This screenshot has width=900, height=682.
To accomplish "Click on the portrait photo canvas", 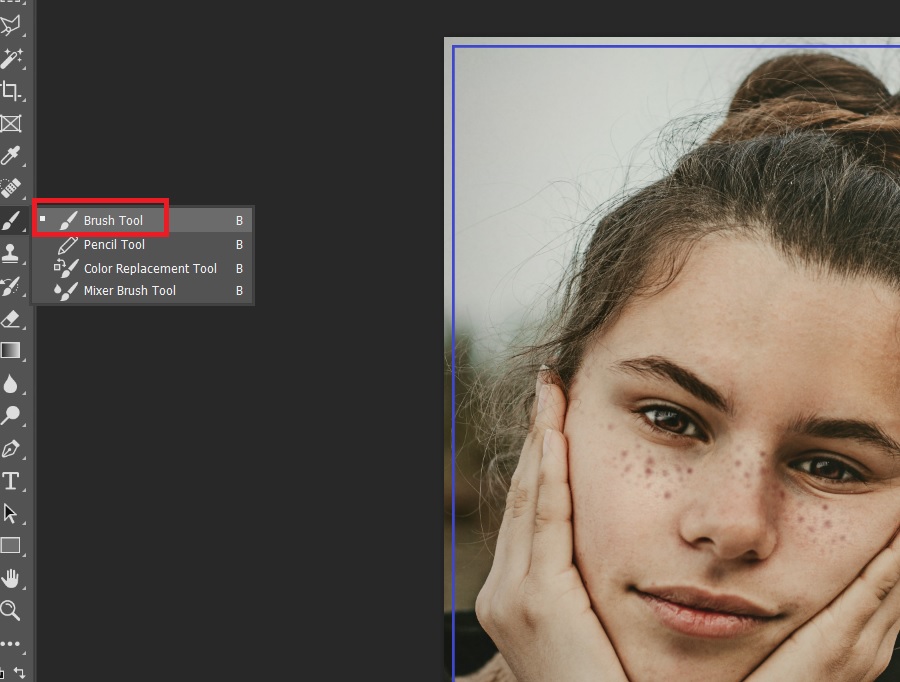I will [x=672, y=359].
